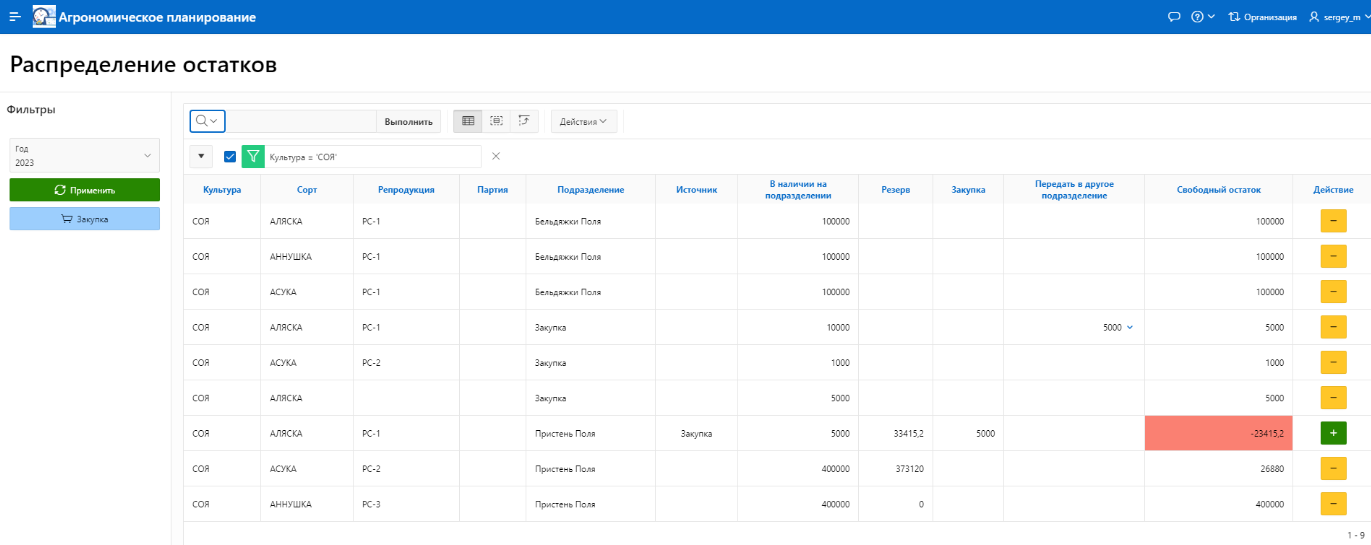Click the green Применить button

[x=84, y=190]
